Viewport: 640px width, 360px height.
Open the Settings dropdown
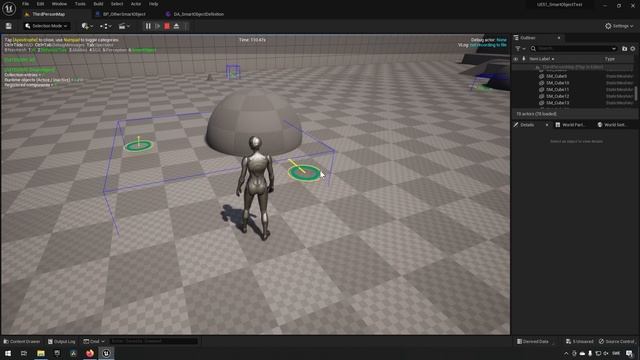(x=619, y=26)
